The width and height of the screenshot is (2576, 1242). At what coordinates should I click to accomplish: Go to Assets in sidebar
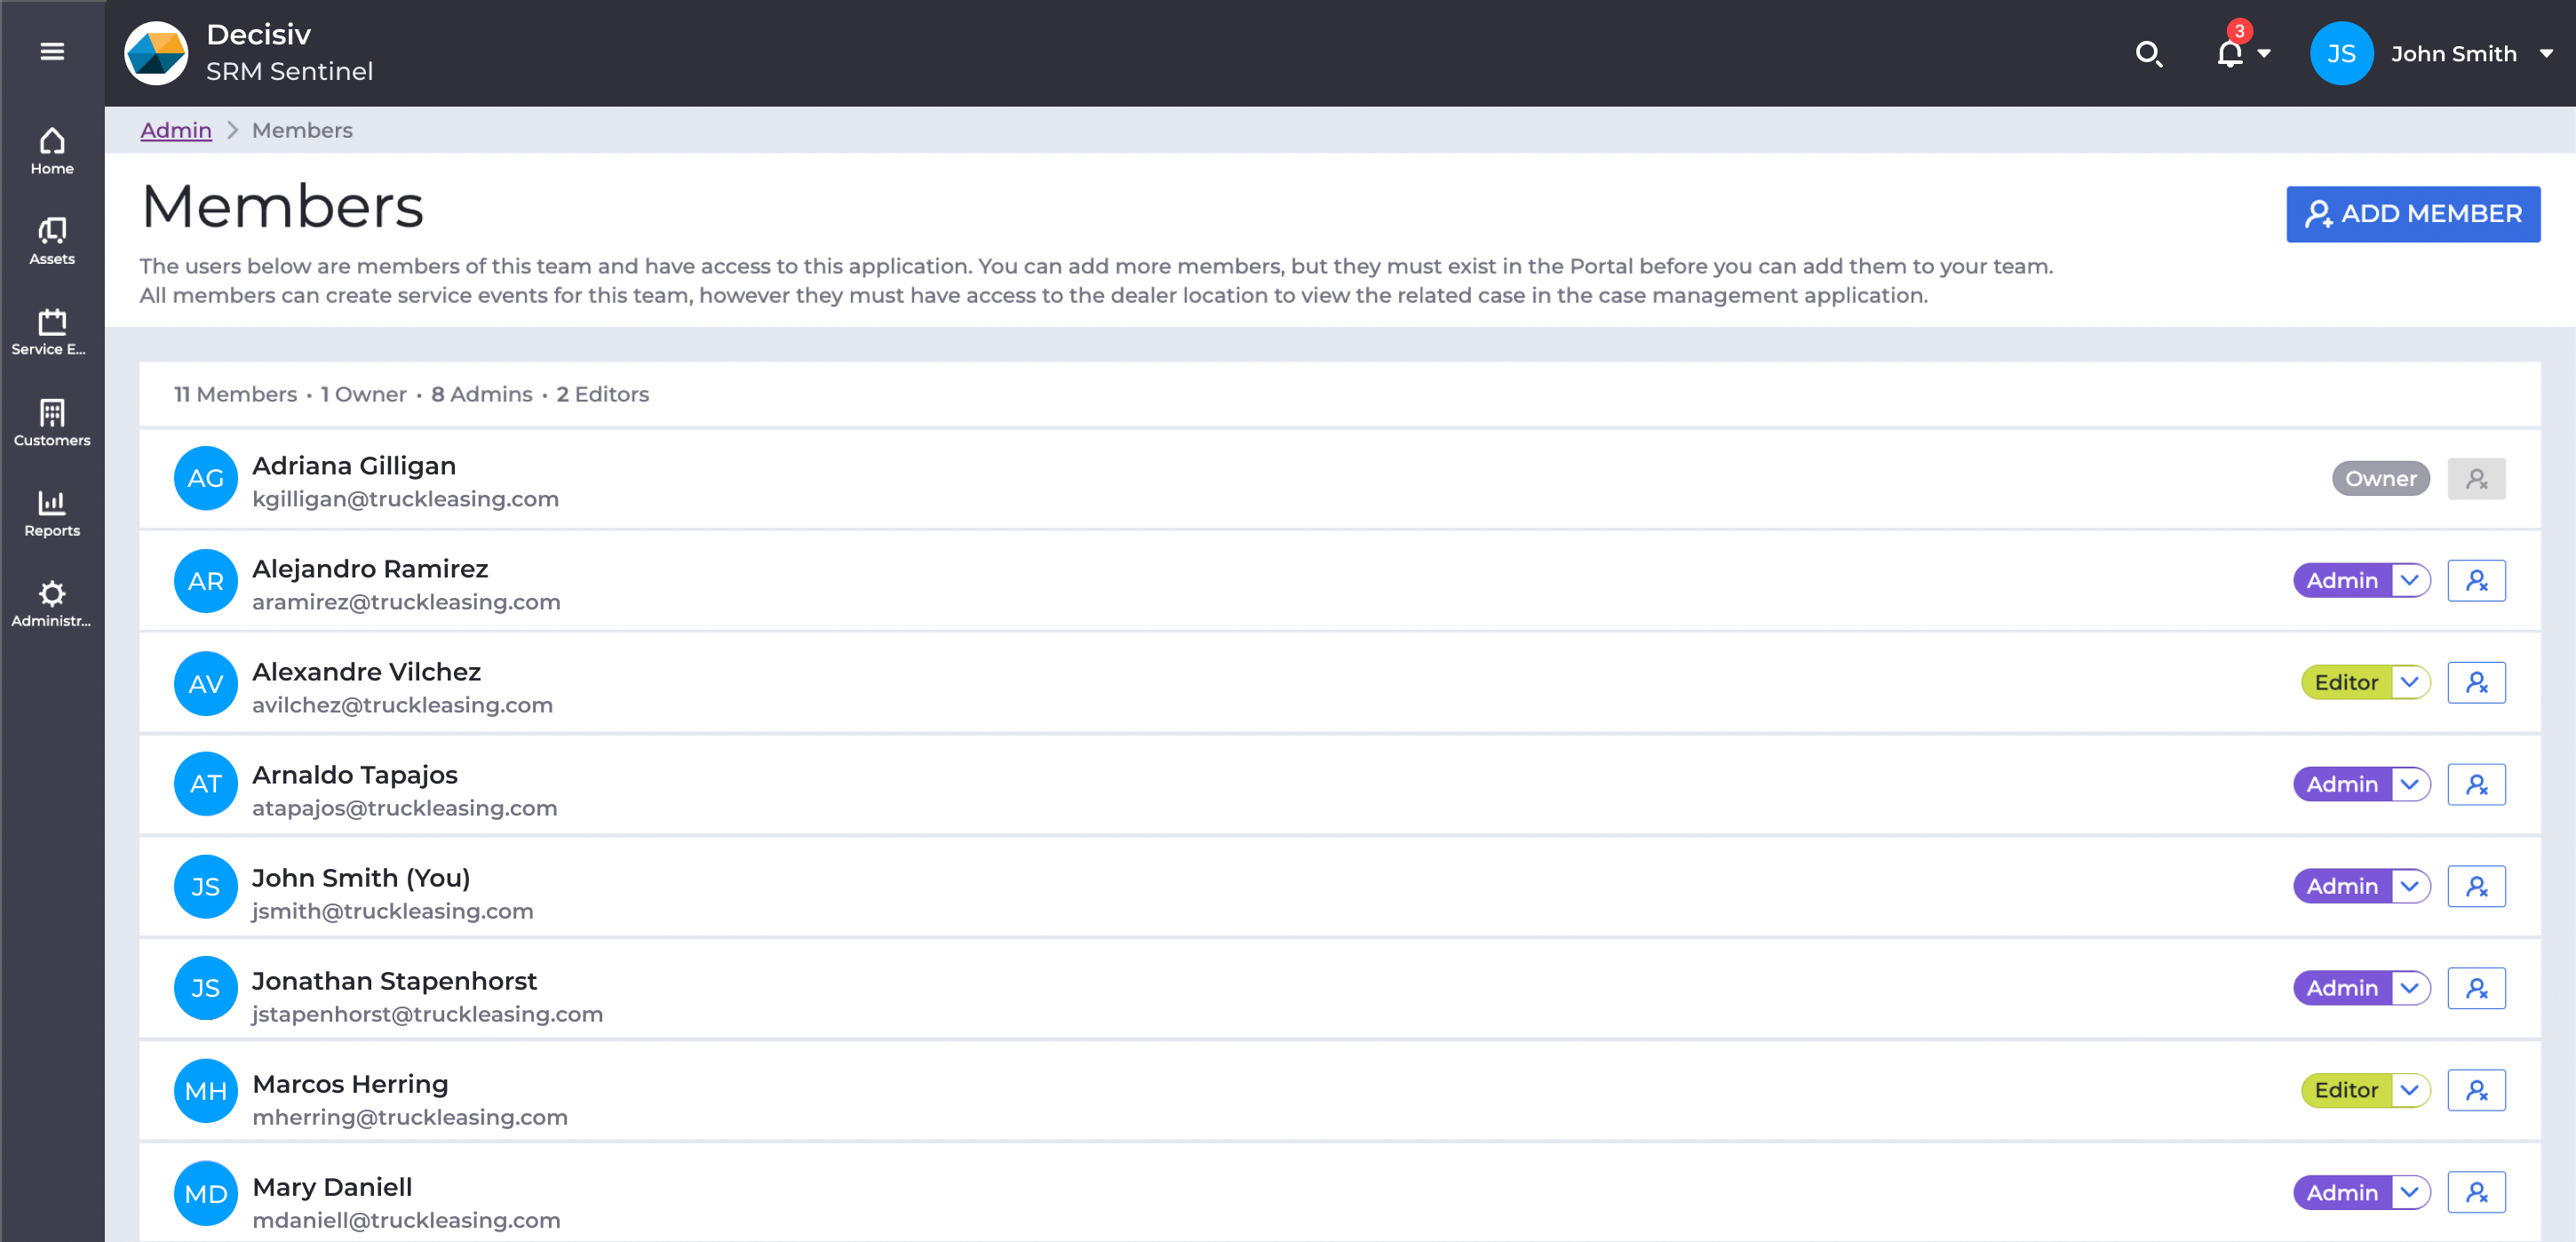click(x=52, y=241)
